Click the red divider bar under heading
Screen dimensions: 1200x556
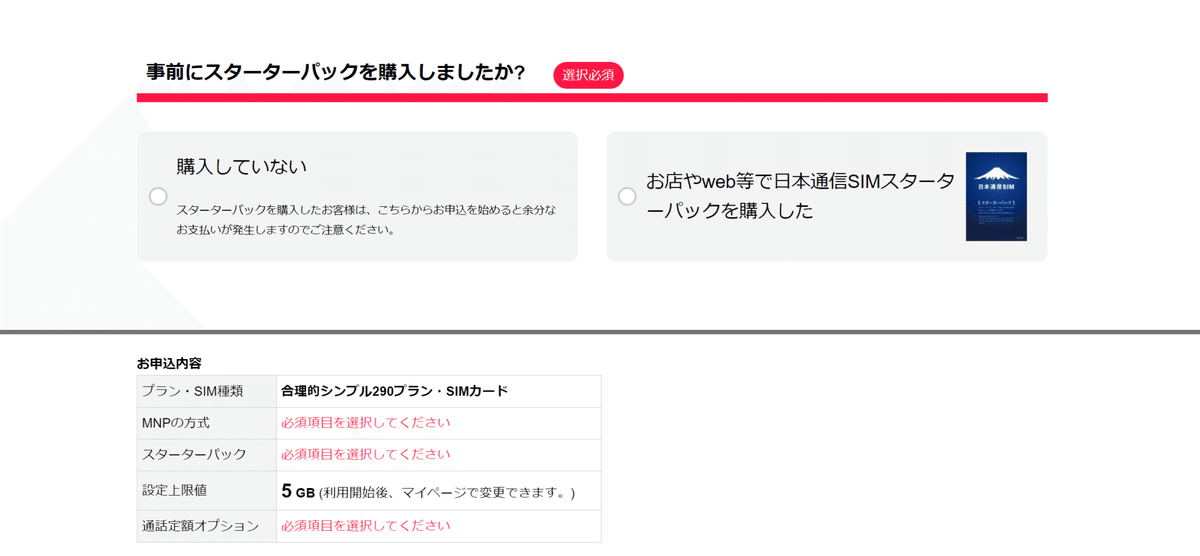(592, 98)
